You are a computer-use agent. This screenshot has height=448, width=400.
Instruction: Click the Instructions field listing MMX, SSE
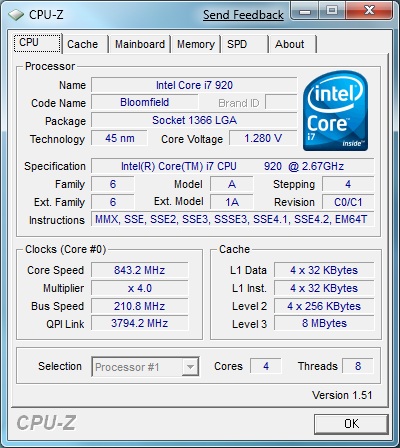tap(233, 219)
